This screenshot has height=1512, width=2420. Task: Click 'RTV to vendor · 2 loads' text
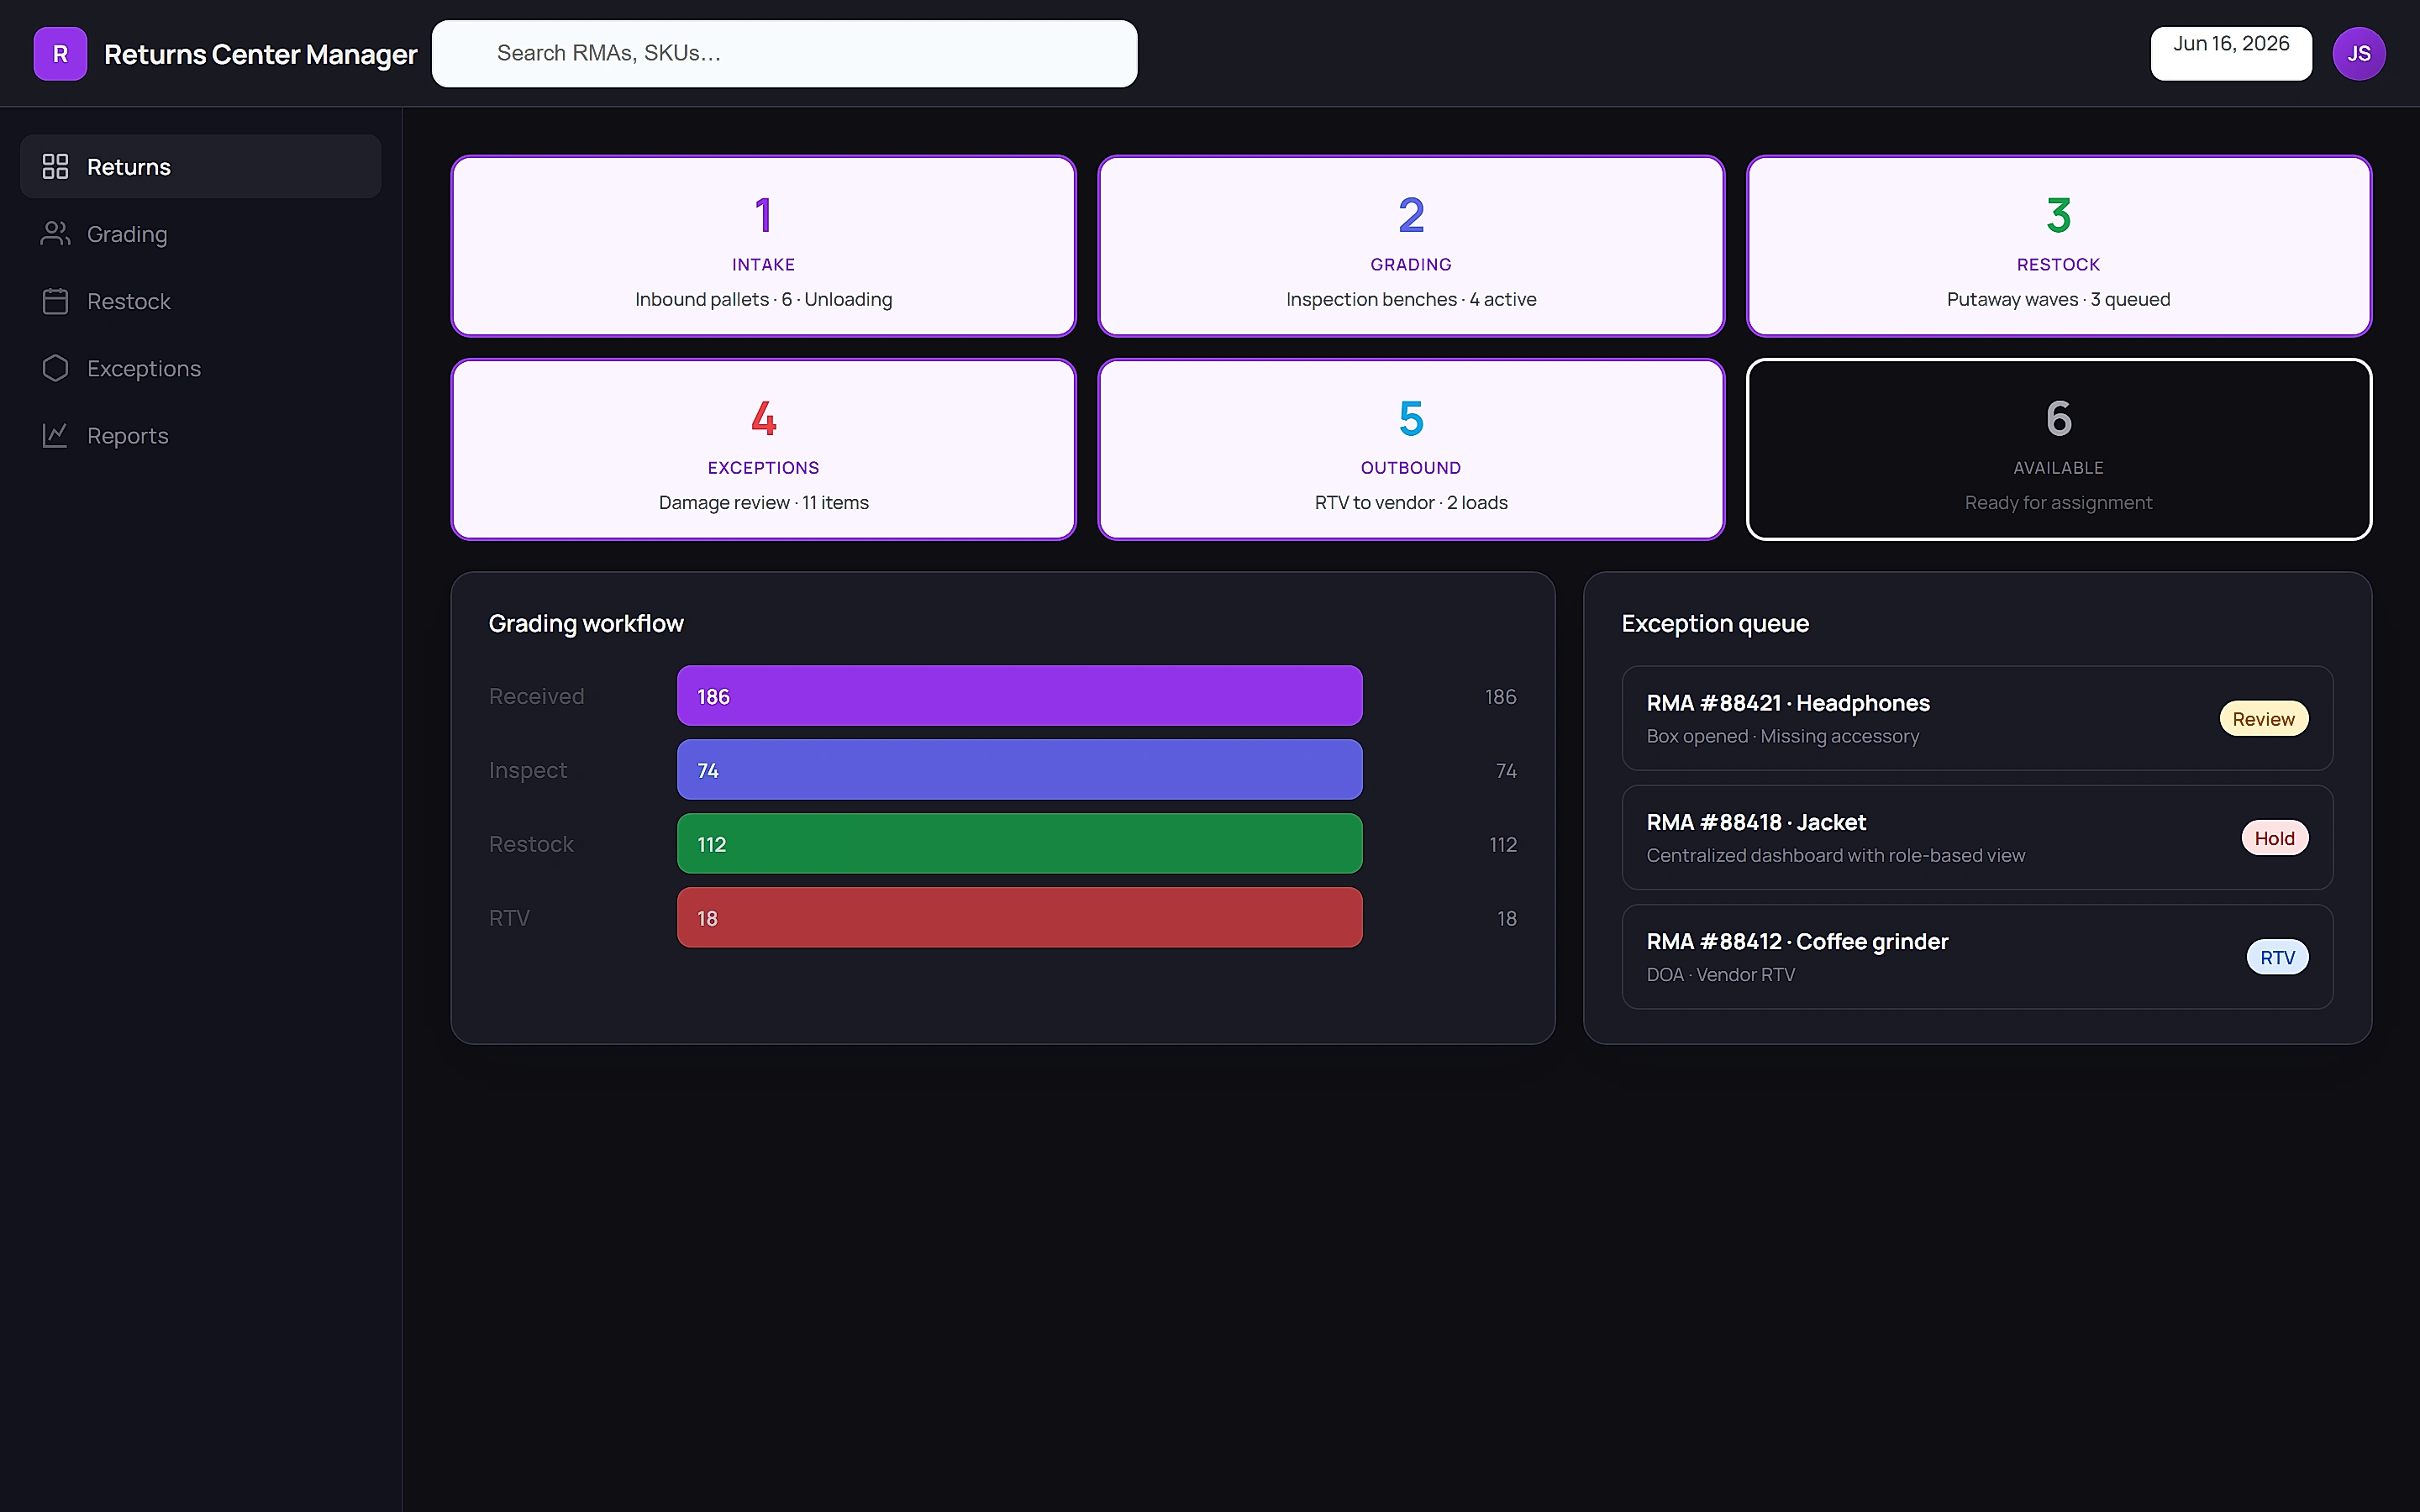[x=1410, y=503]
